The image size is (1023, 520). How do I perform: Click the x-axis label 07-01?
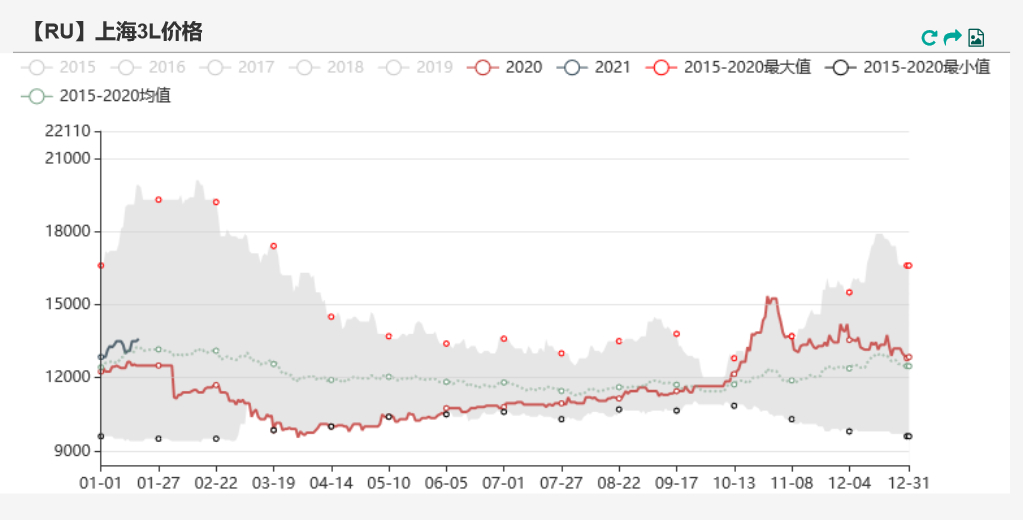coord(504,483)
